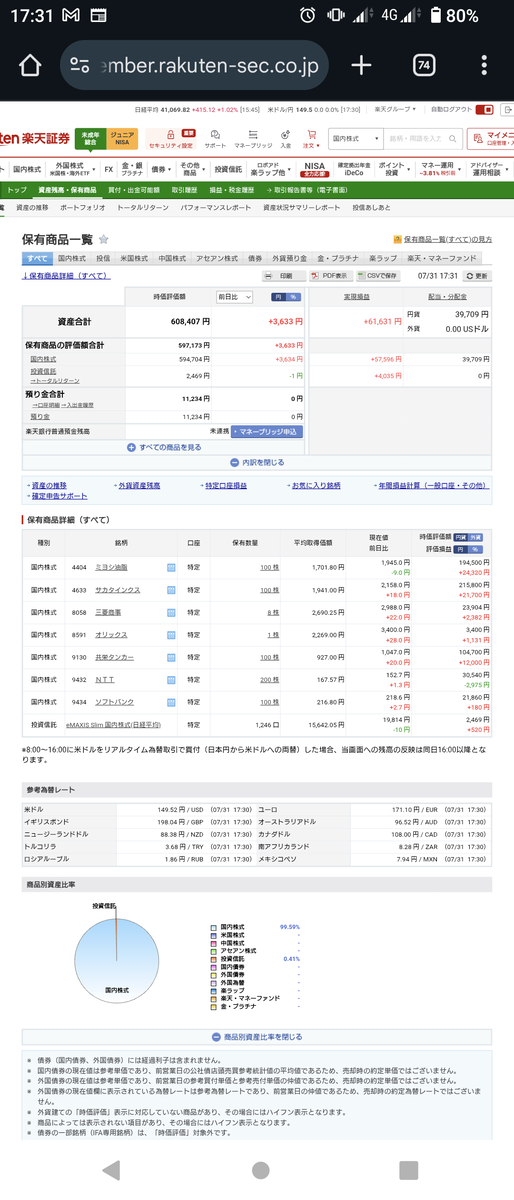
Task: Click the マネーブリッジ申込 button
Action: tap(266, 431)
